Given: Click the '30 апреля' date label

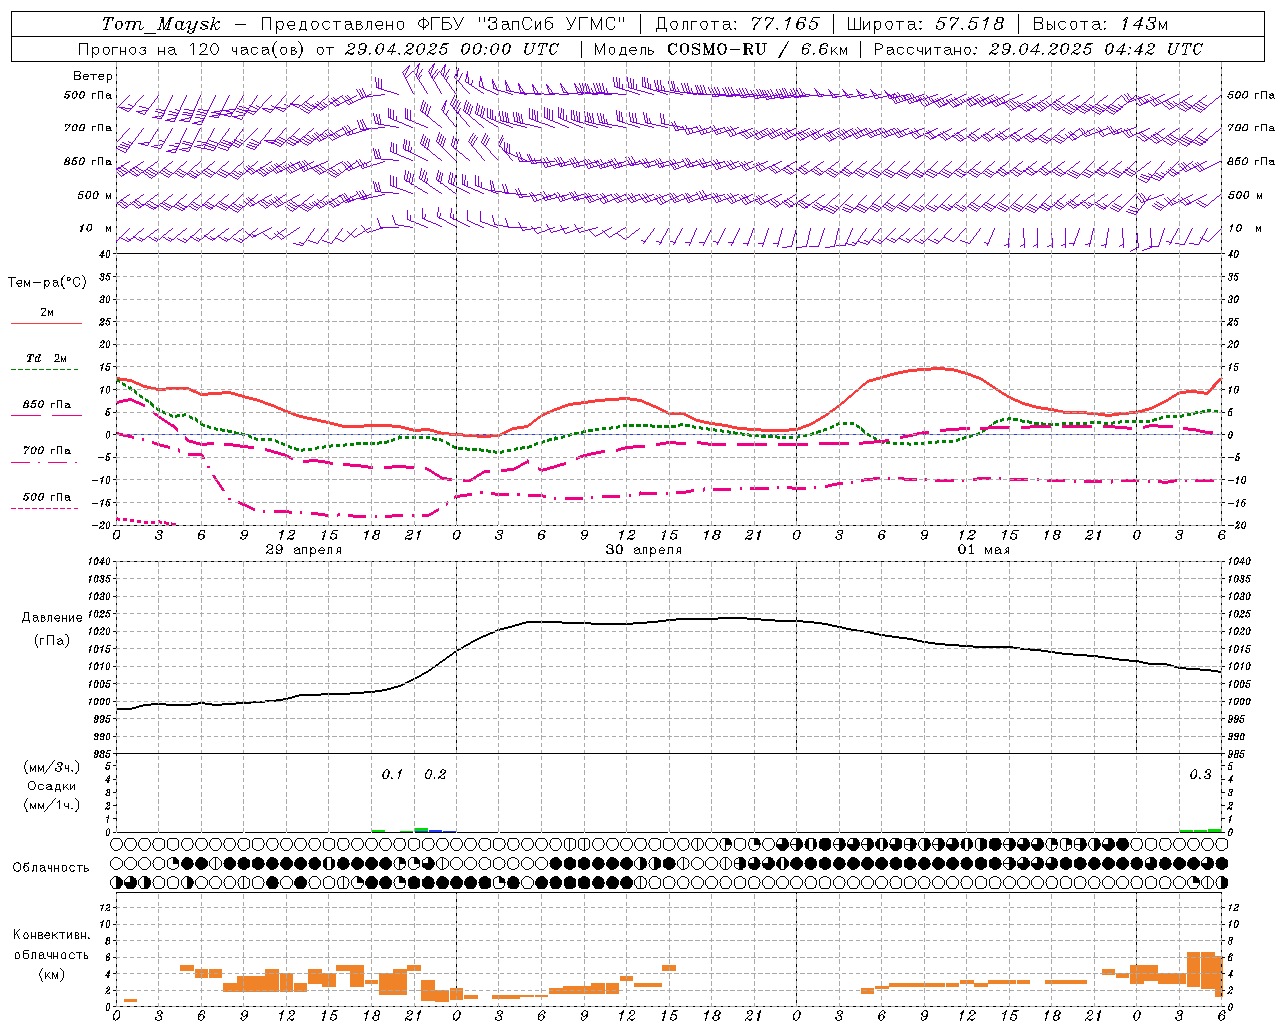Looking at the screenshot, I should pyautogui.click(x=644, y=550).
